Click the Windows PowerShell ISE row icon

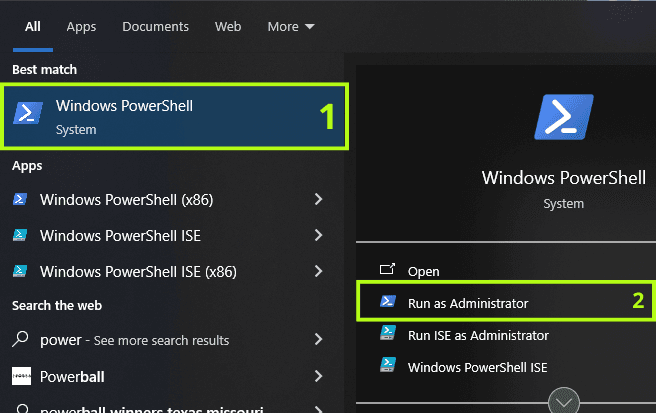coord(20,235)
